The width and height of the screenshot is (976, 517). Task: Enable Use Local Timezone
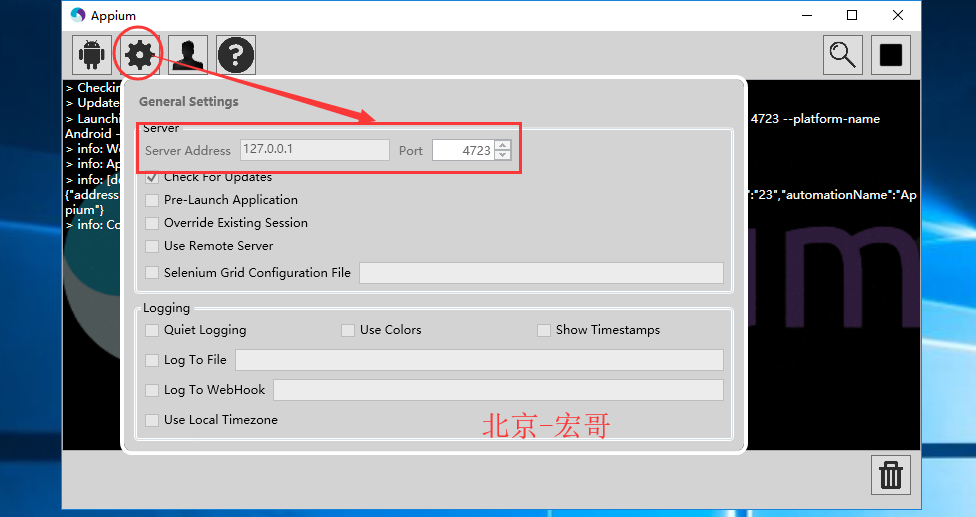[x=152, y=420]
